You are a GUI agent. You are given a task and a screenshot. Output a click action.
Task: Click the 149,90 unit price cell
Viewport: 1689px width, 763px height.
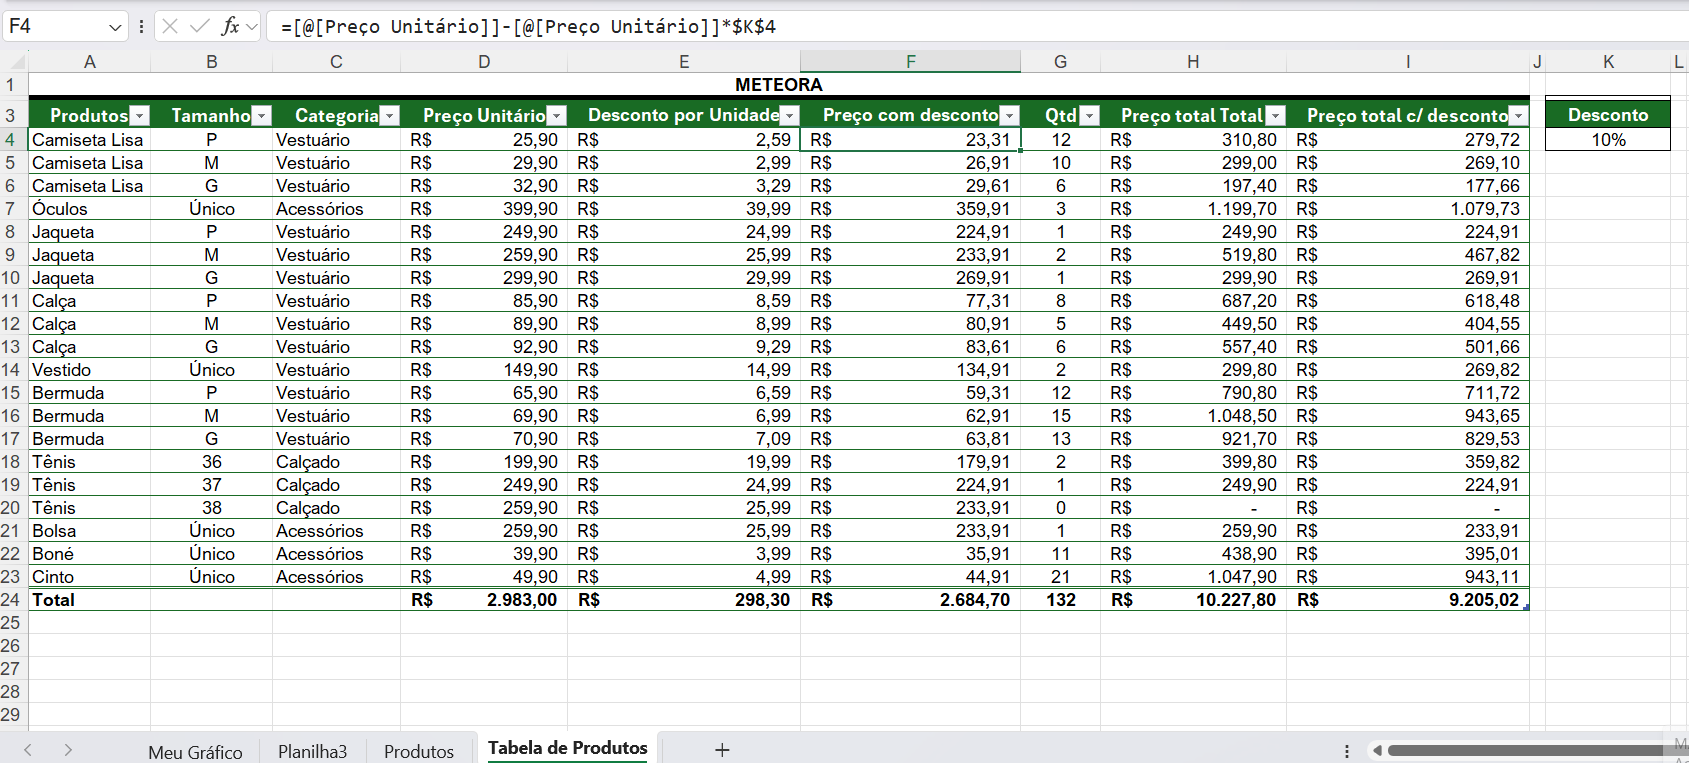tap(484, 370)
